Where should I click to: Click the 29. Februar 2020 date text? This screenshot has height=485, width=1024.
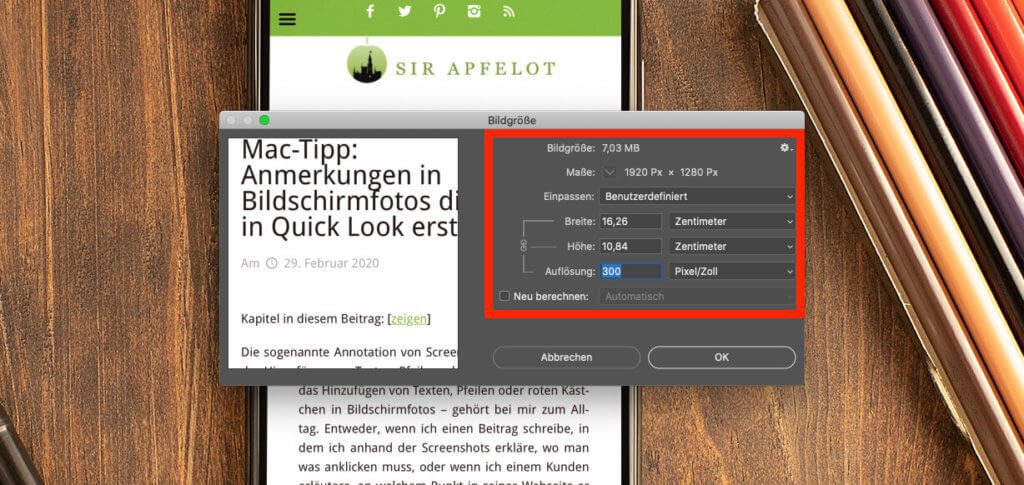[x=331, y=263]
